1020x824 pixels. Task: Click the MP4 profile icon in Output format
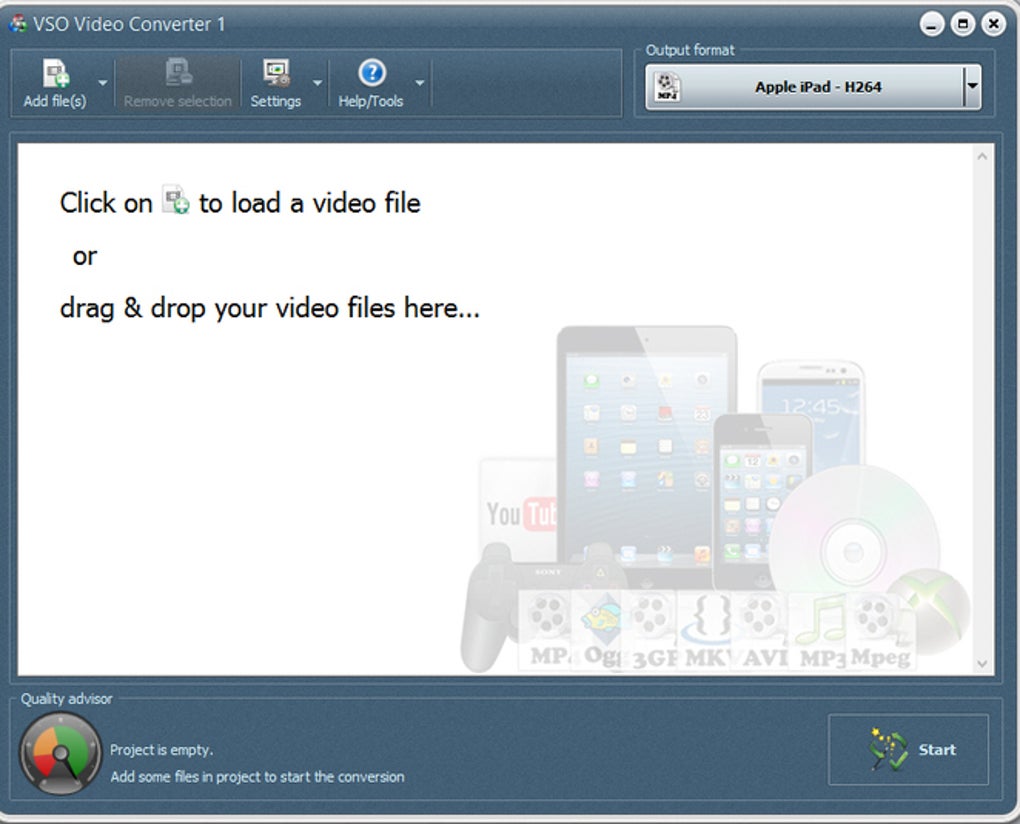pyautogui.click(x=667, y=86)
